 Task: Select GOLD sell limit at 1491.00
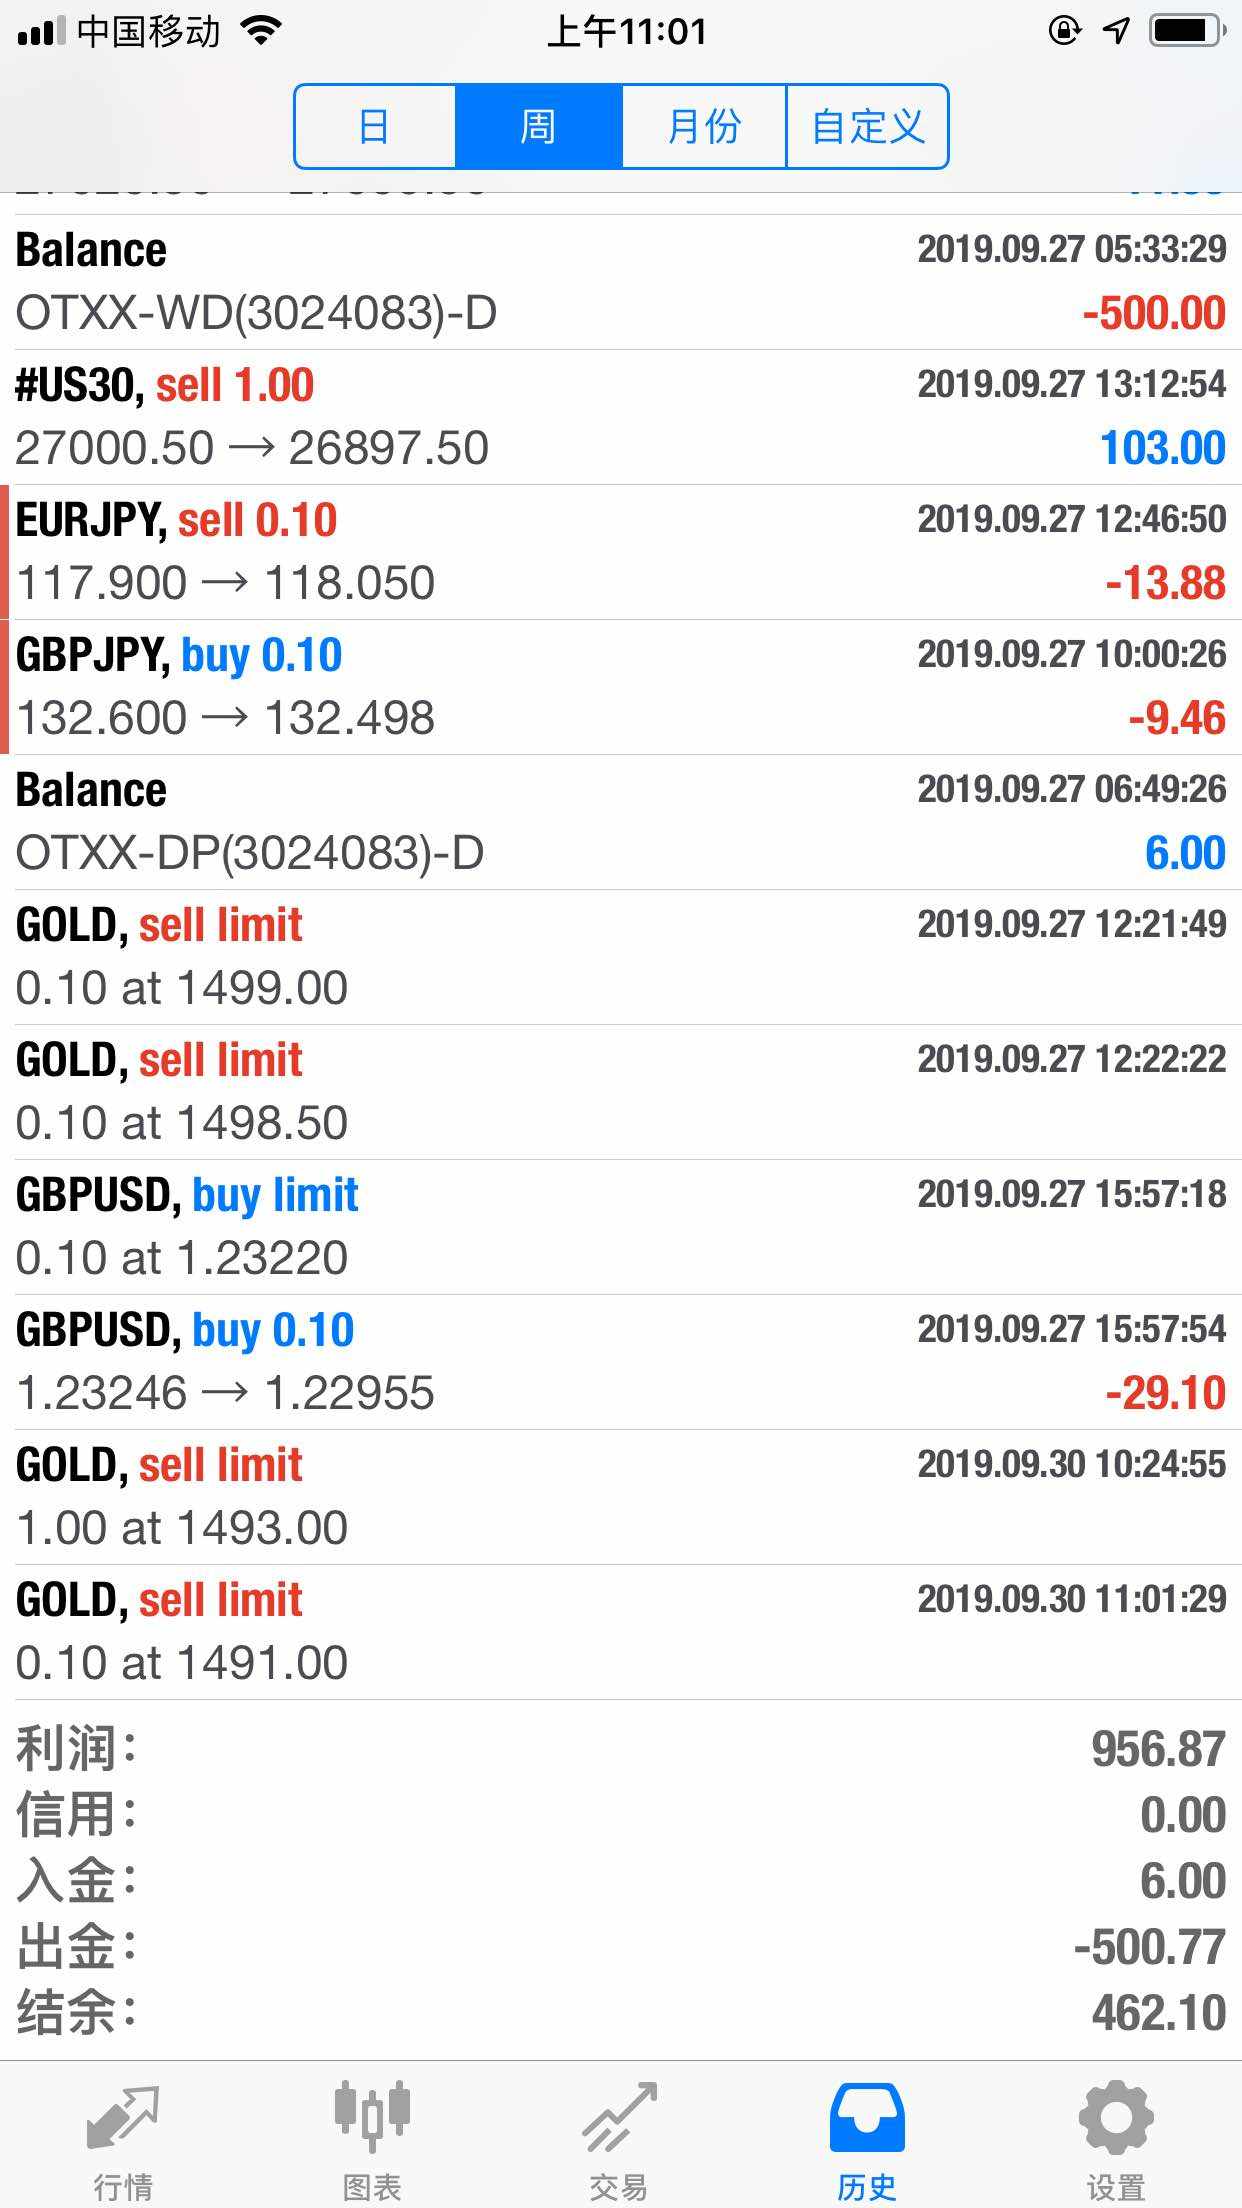[620, 1632]
